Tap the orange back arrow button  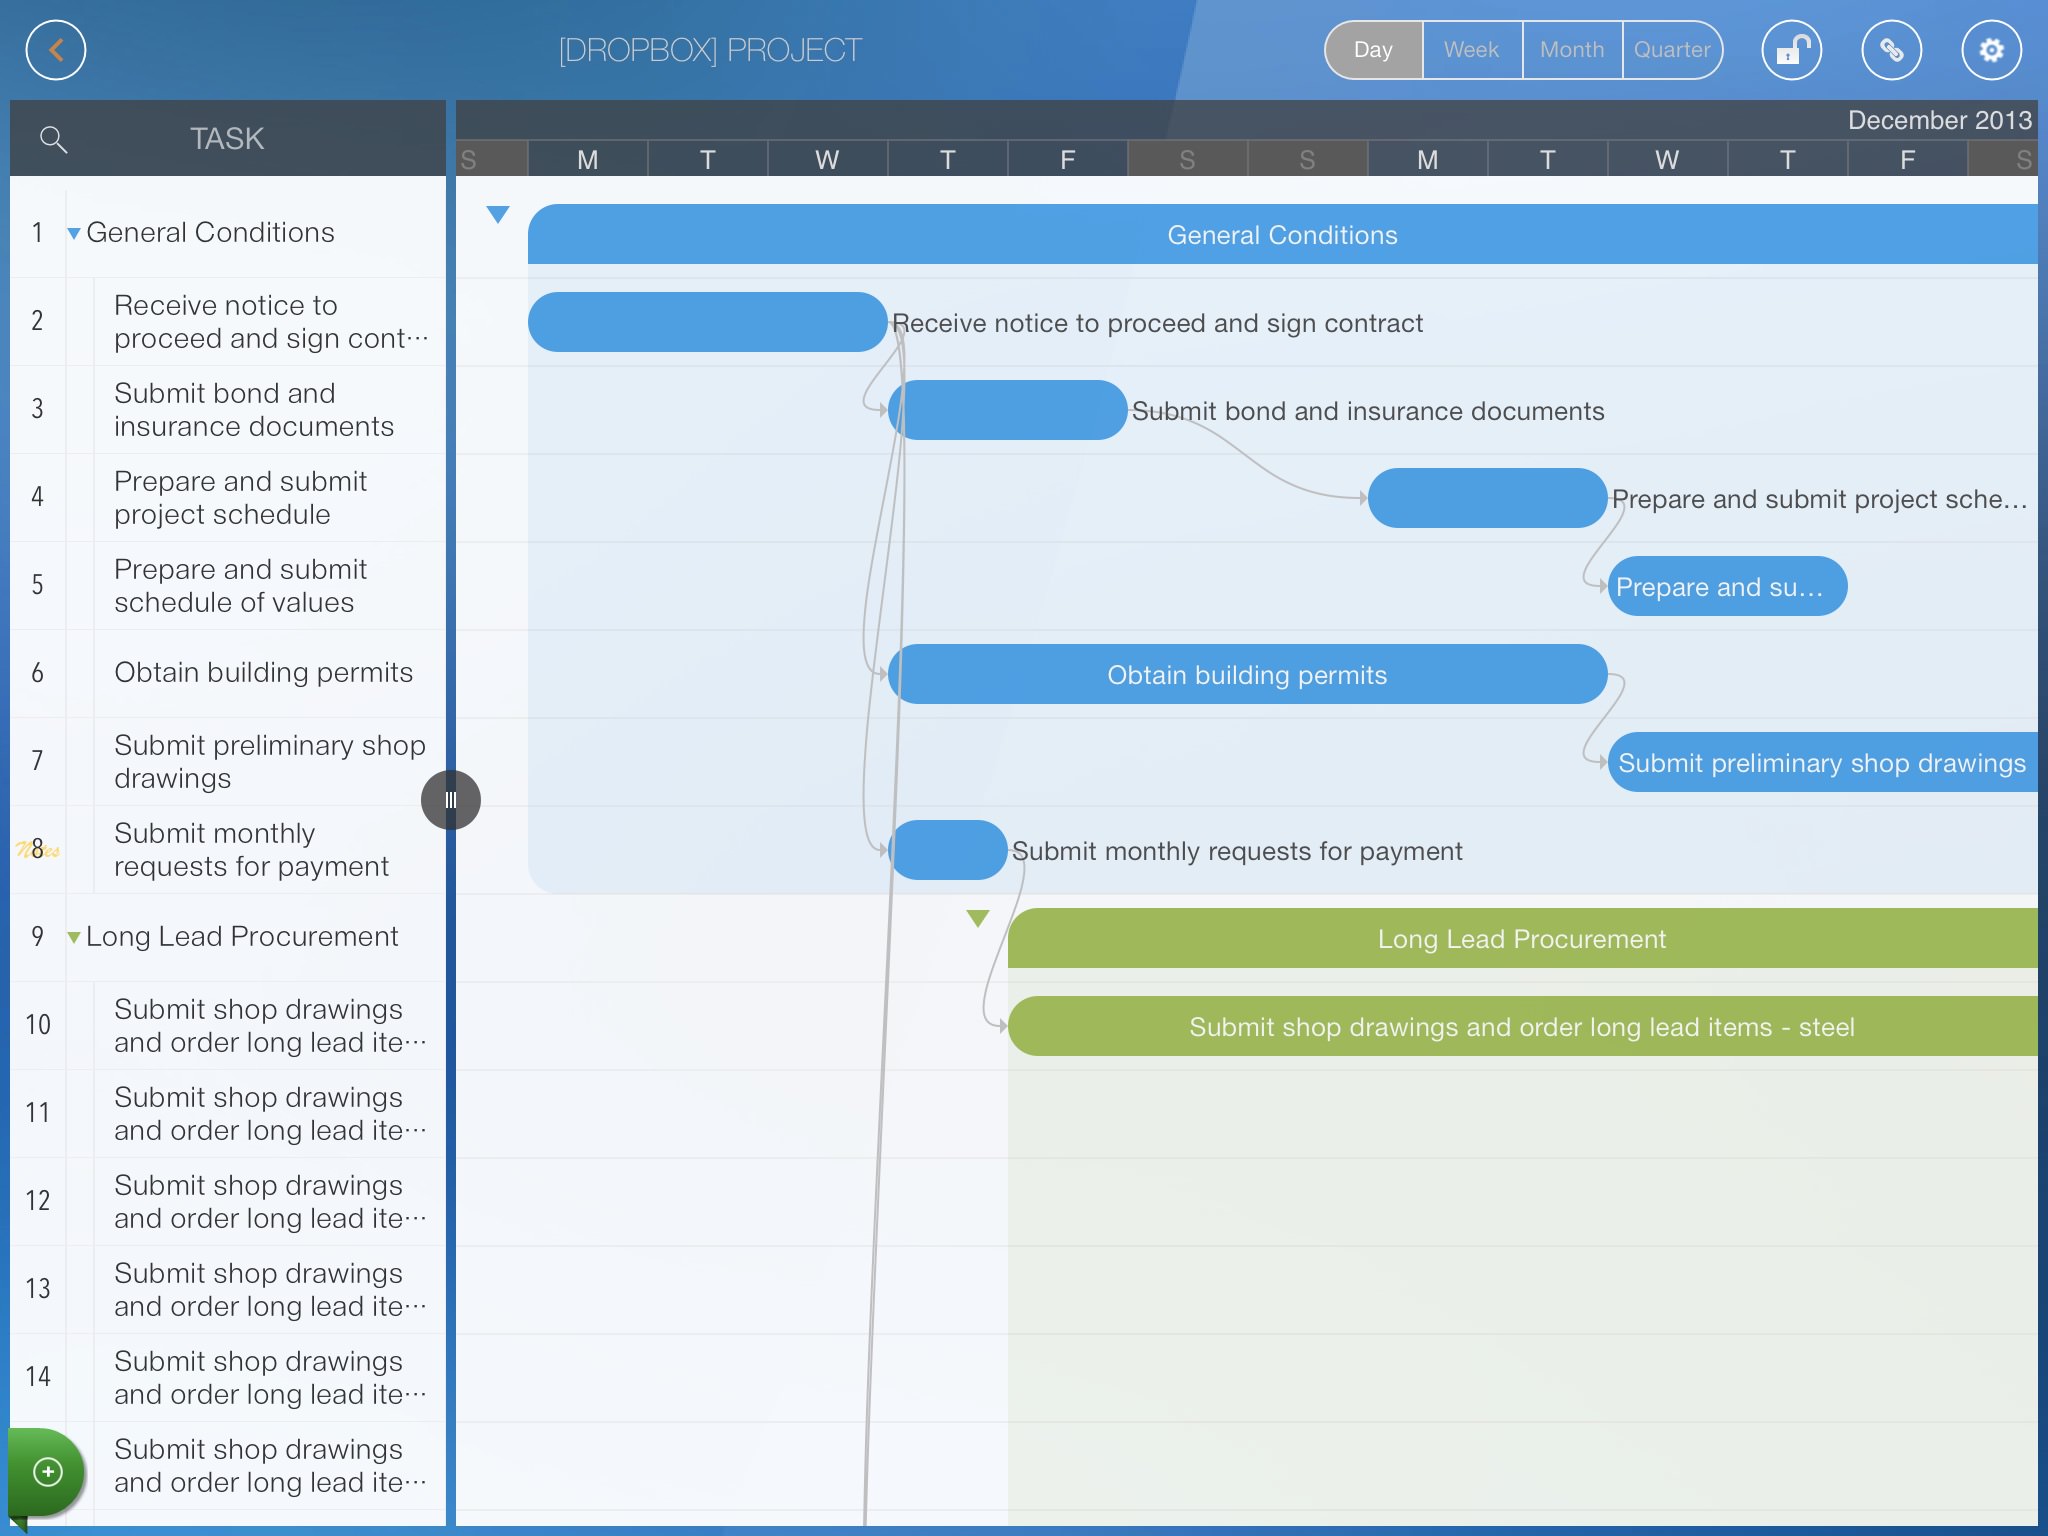[x=56, y=50]
